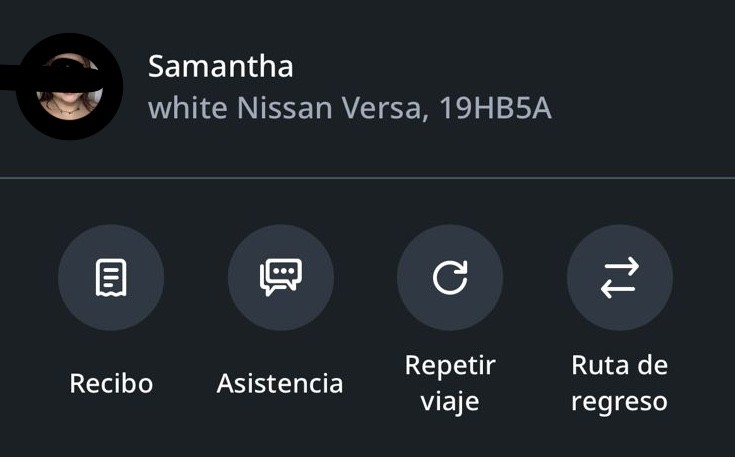
Task: Click the word Versa in the vehicle description
Action: click(x=382, y=108)
